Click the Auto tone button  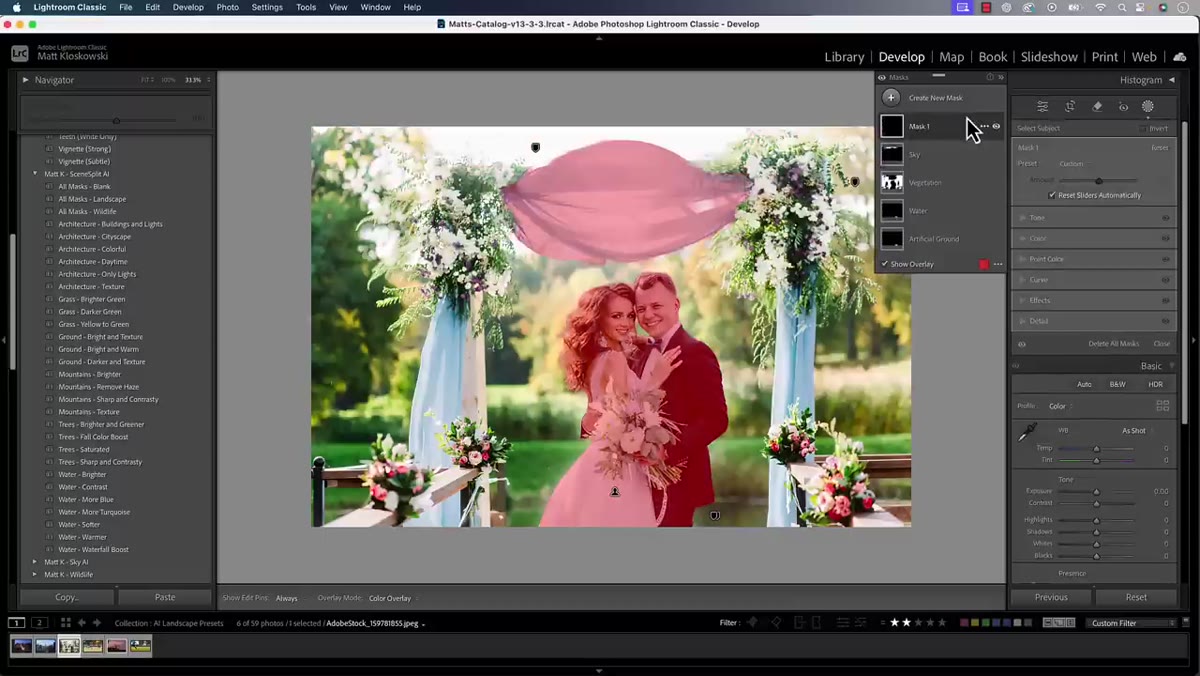point(1084,384)
